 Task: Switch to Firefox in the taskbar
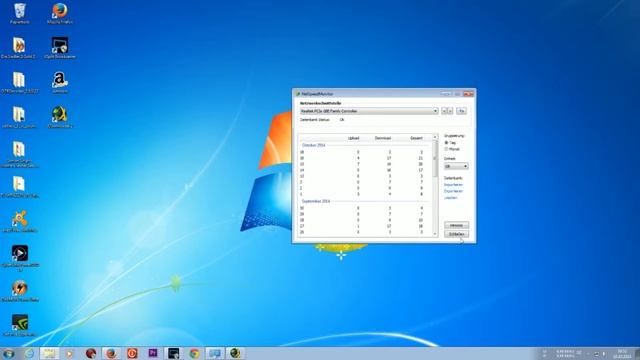pos(111,353)
